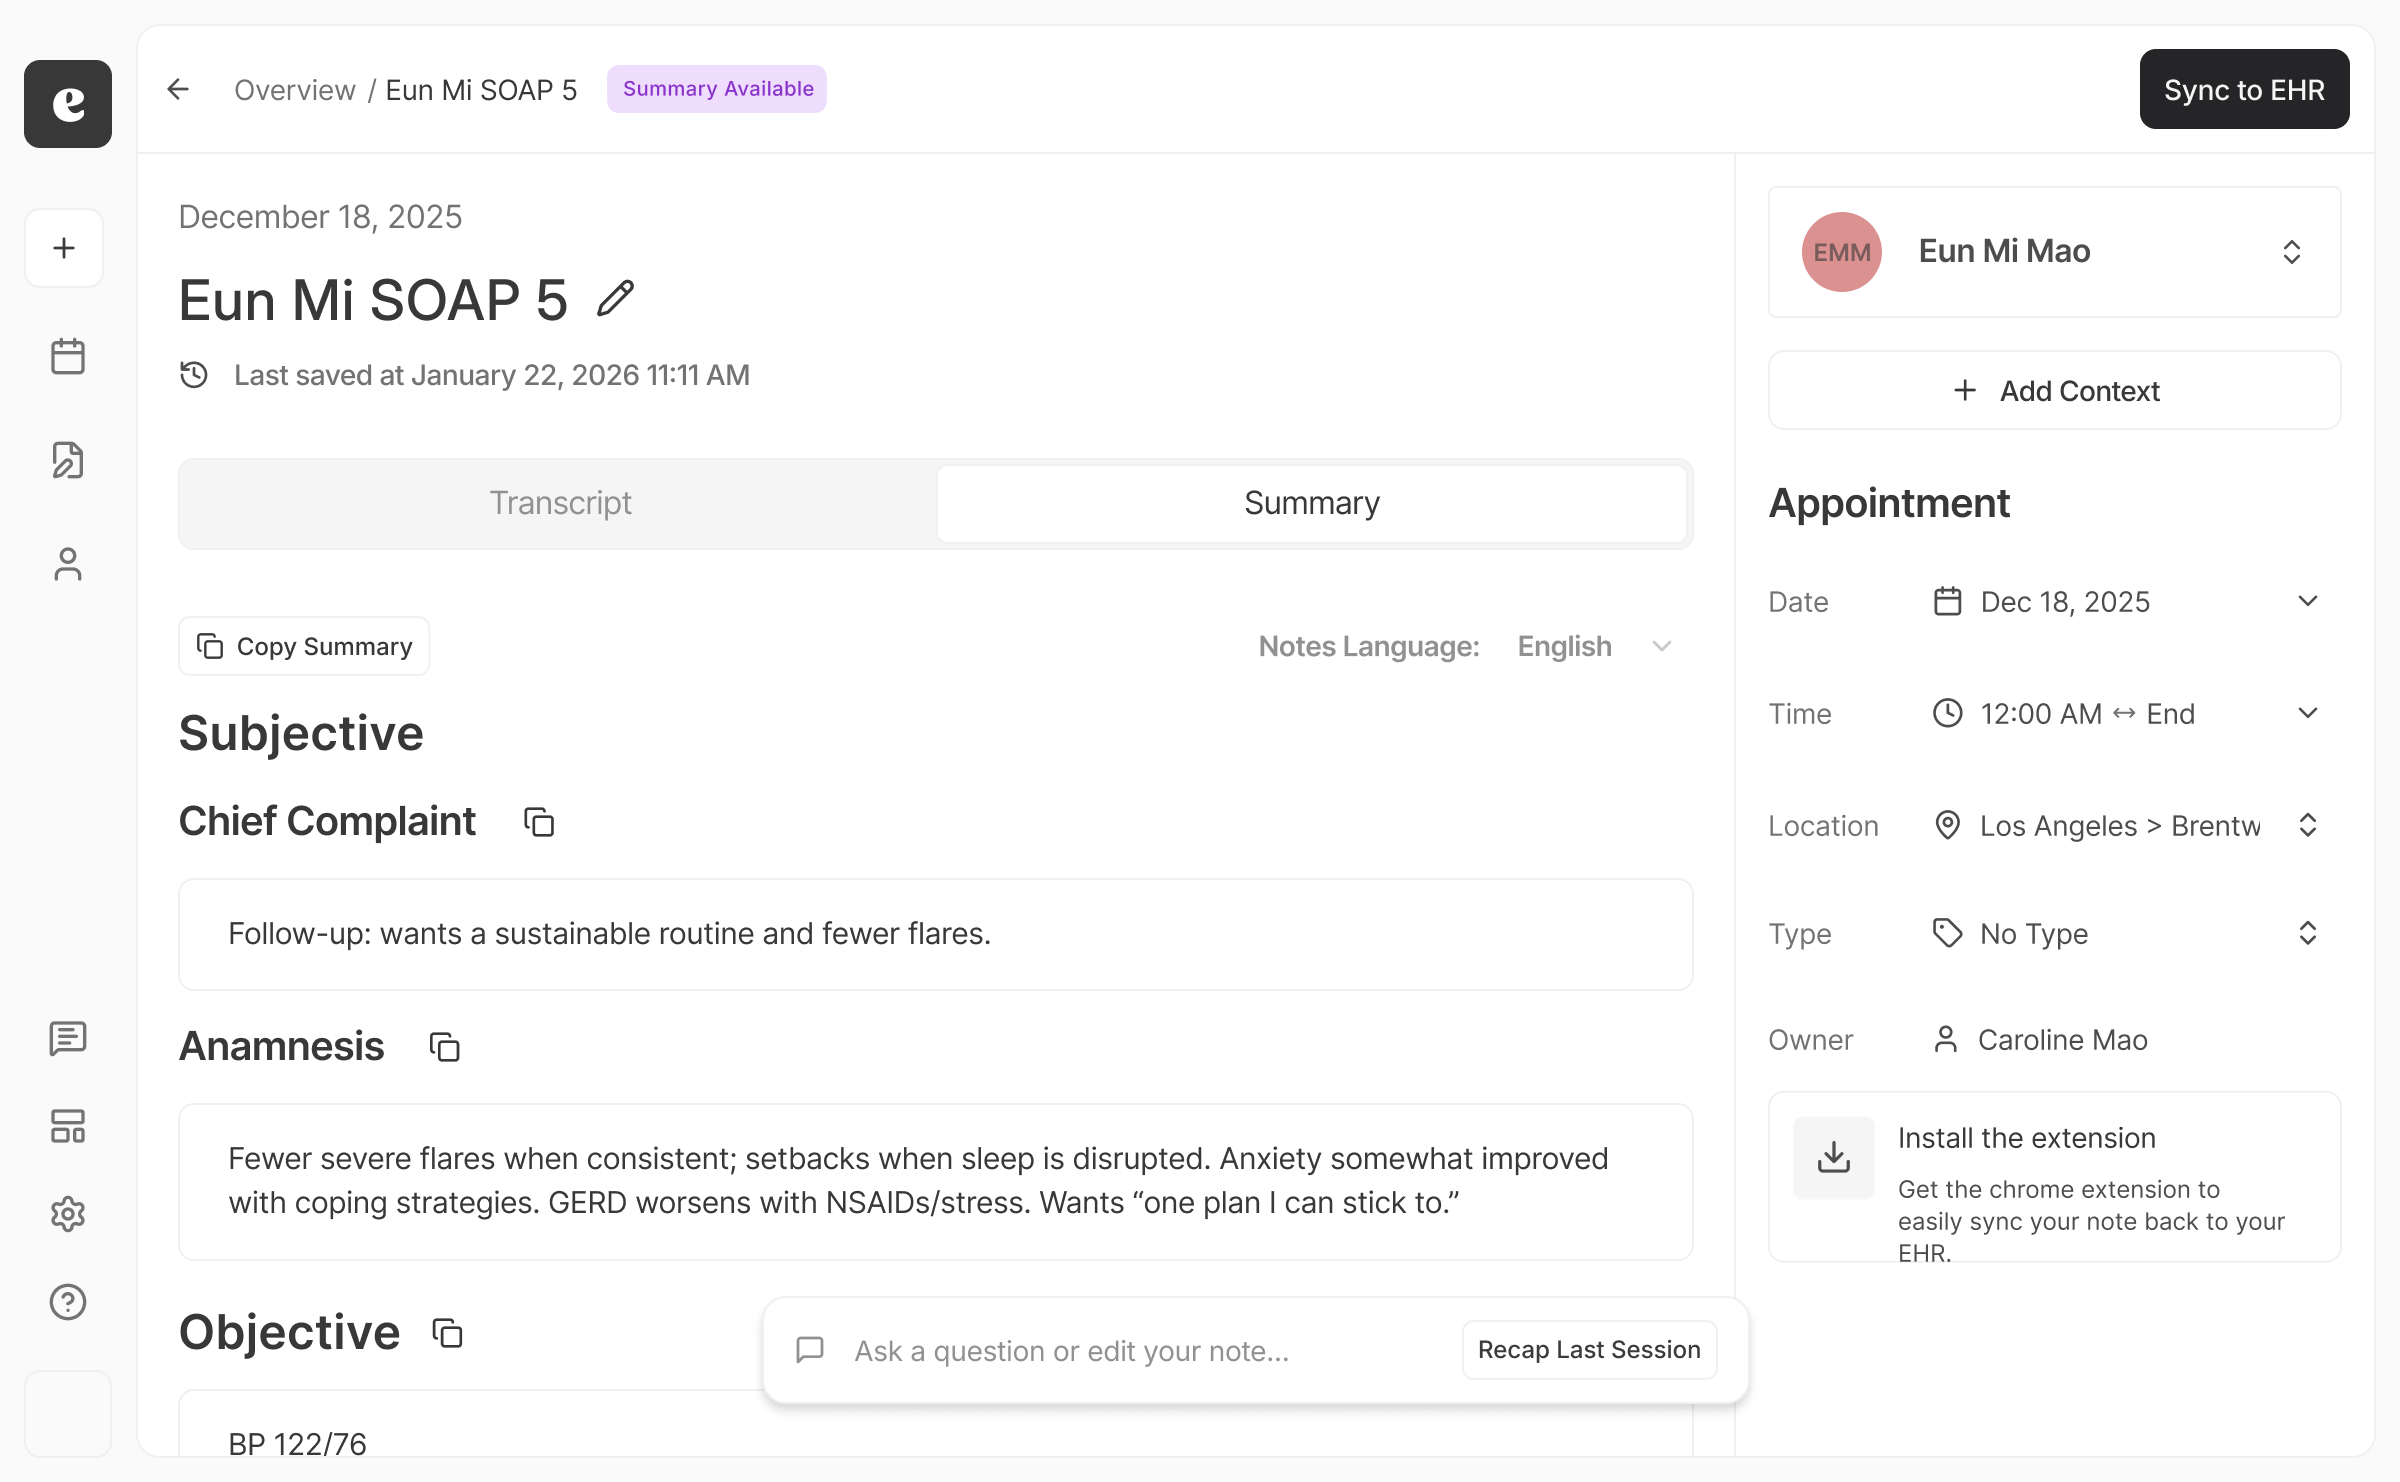Sync the note to EHR
Screen dimensions: 2400x1482
tap(2244, 89)
